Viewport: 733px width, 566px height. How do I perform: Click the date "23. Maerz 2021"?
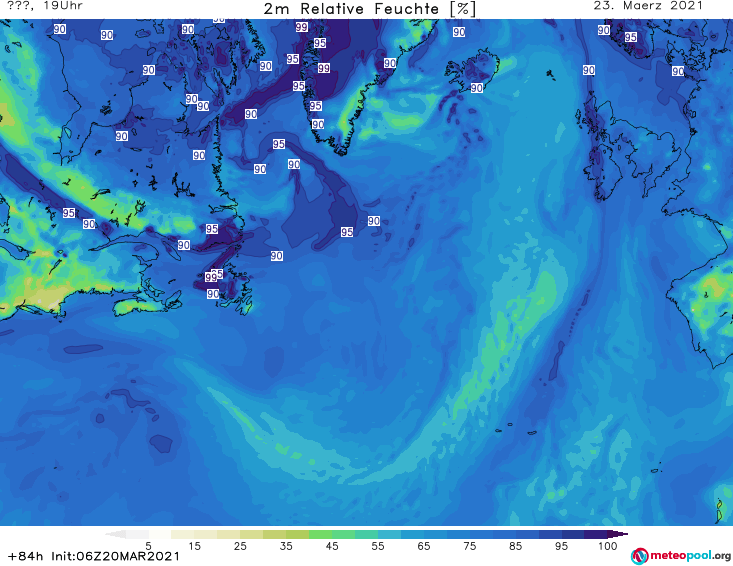[648, 6]
